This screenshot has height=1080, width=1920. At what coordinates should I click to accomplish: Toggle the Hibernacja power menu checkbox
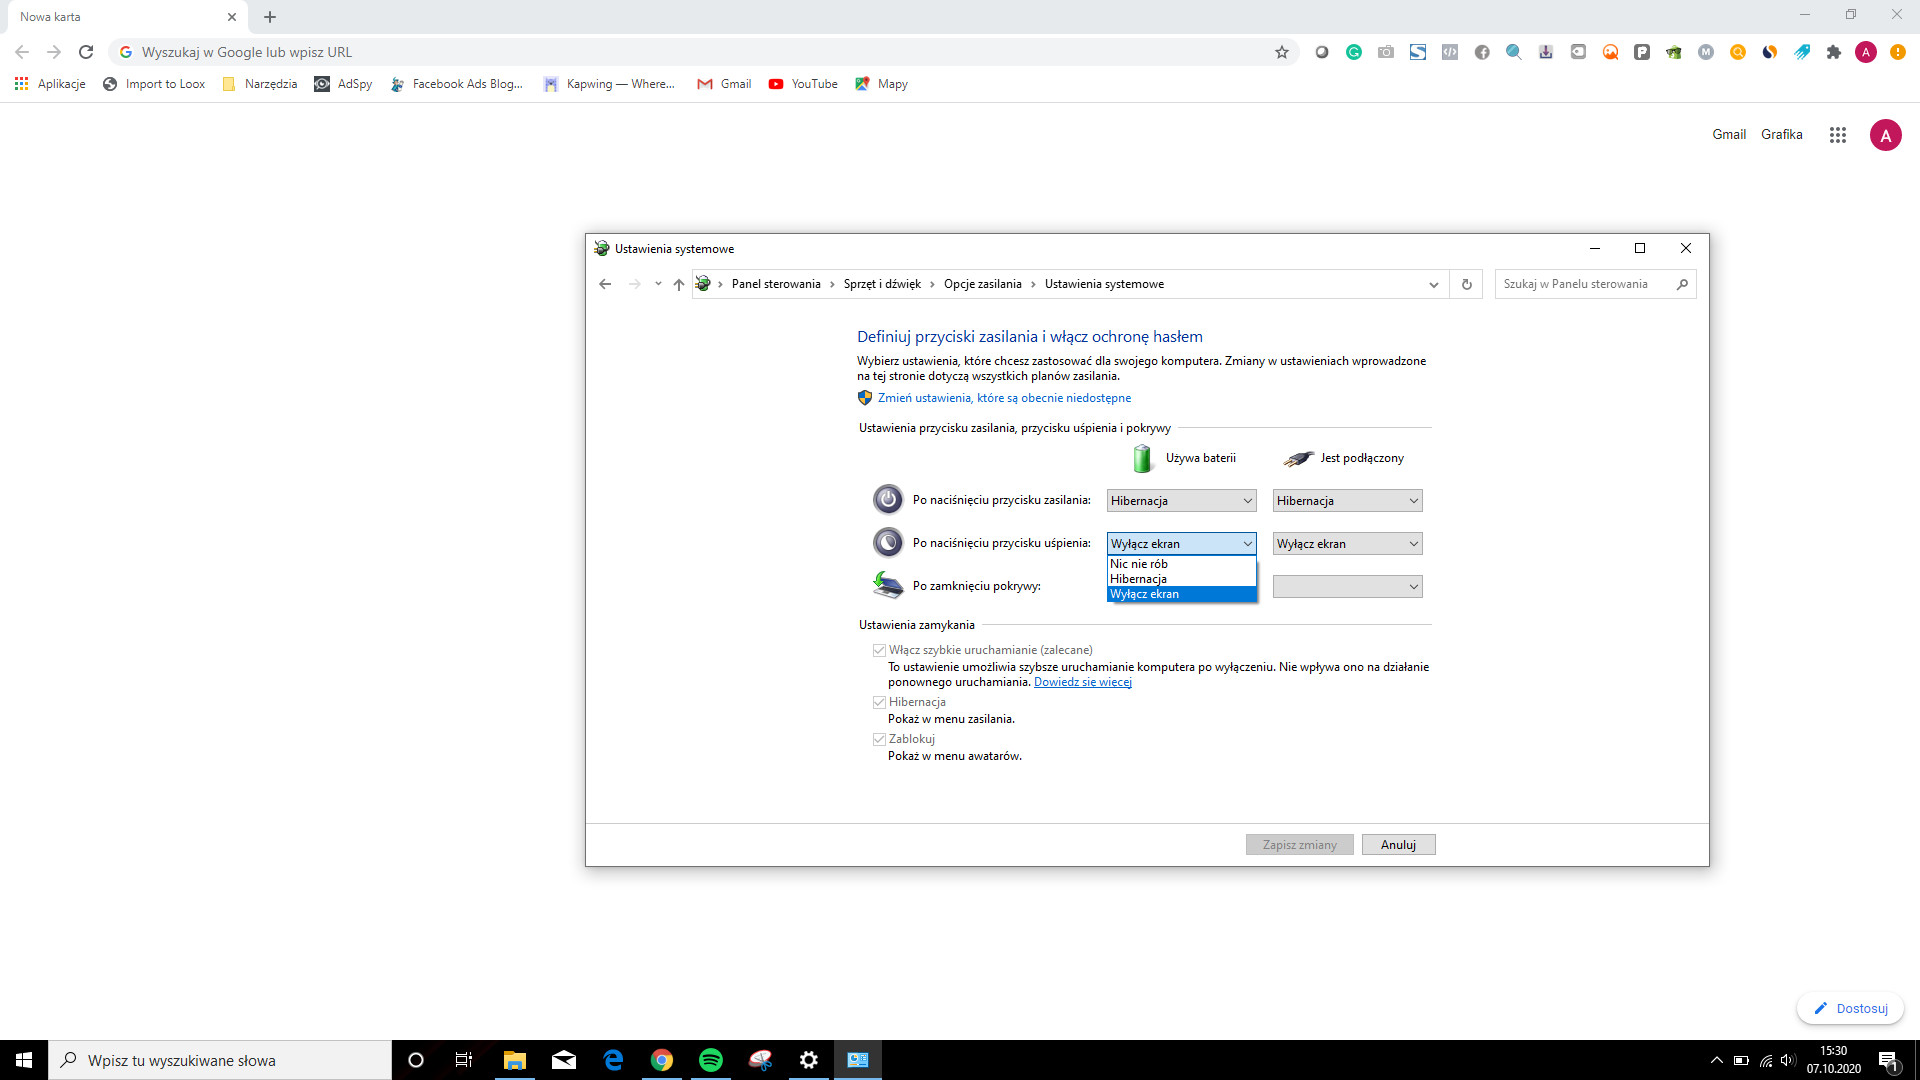click(879, 702)
